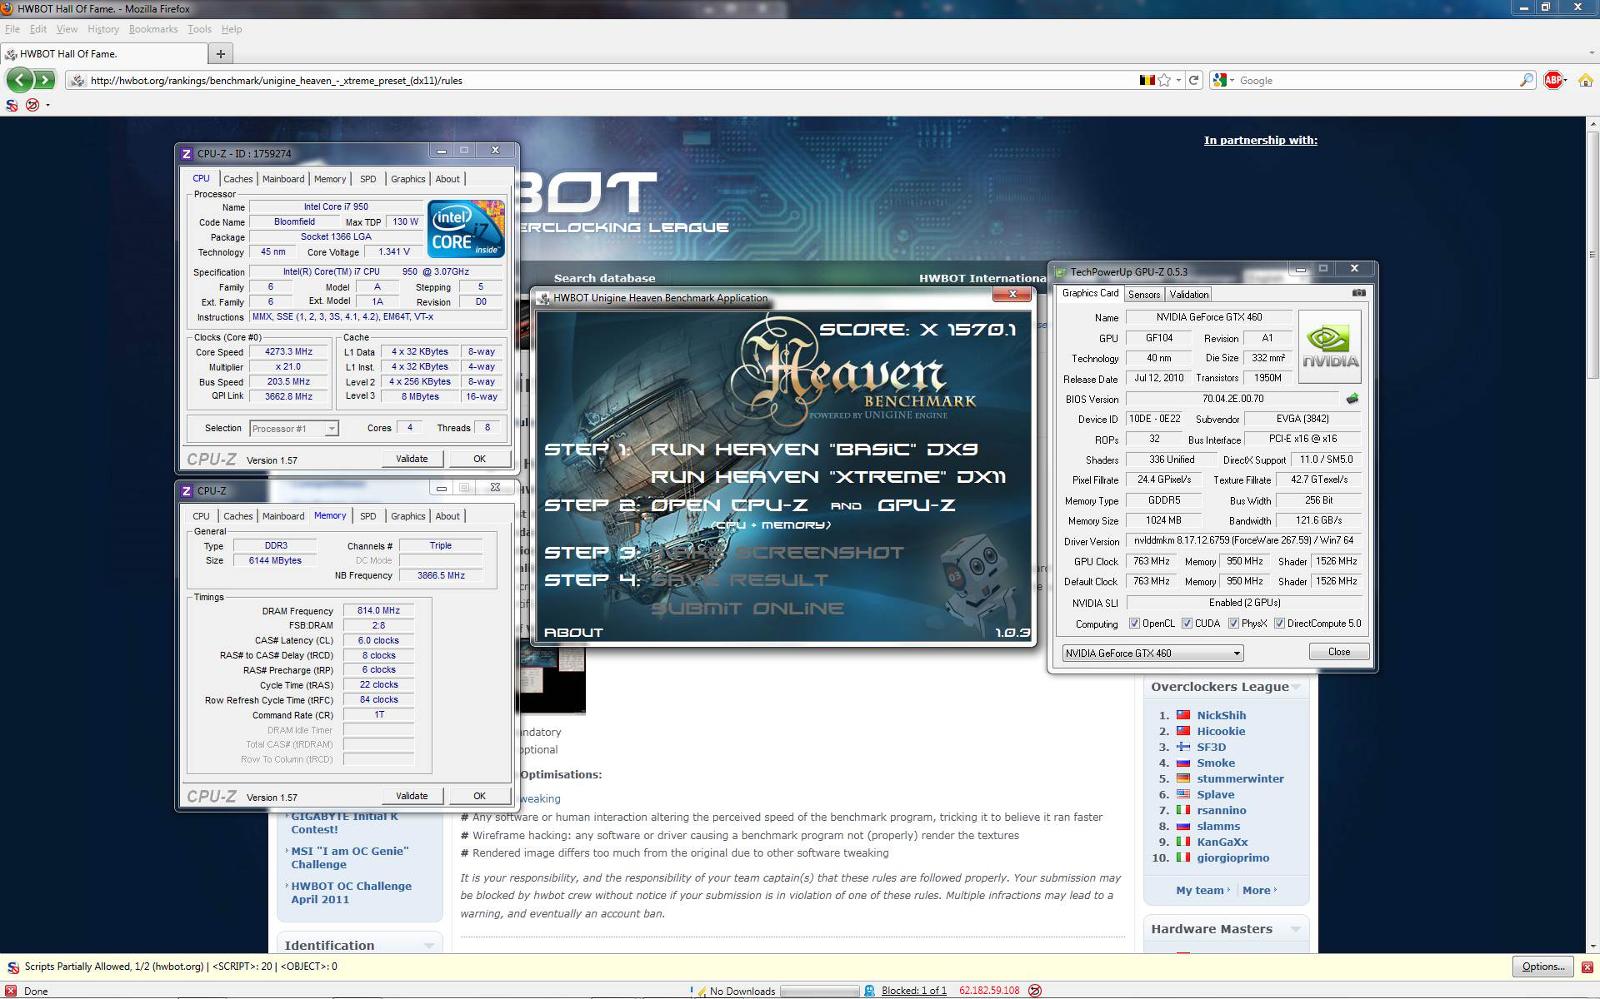
Task: Click the NoScript Options... button
Action: point(1542,966)
